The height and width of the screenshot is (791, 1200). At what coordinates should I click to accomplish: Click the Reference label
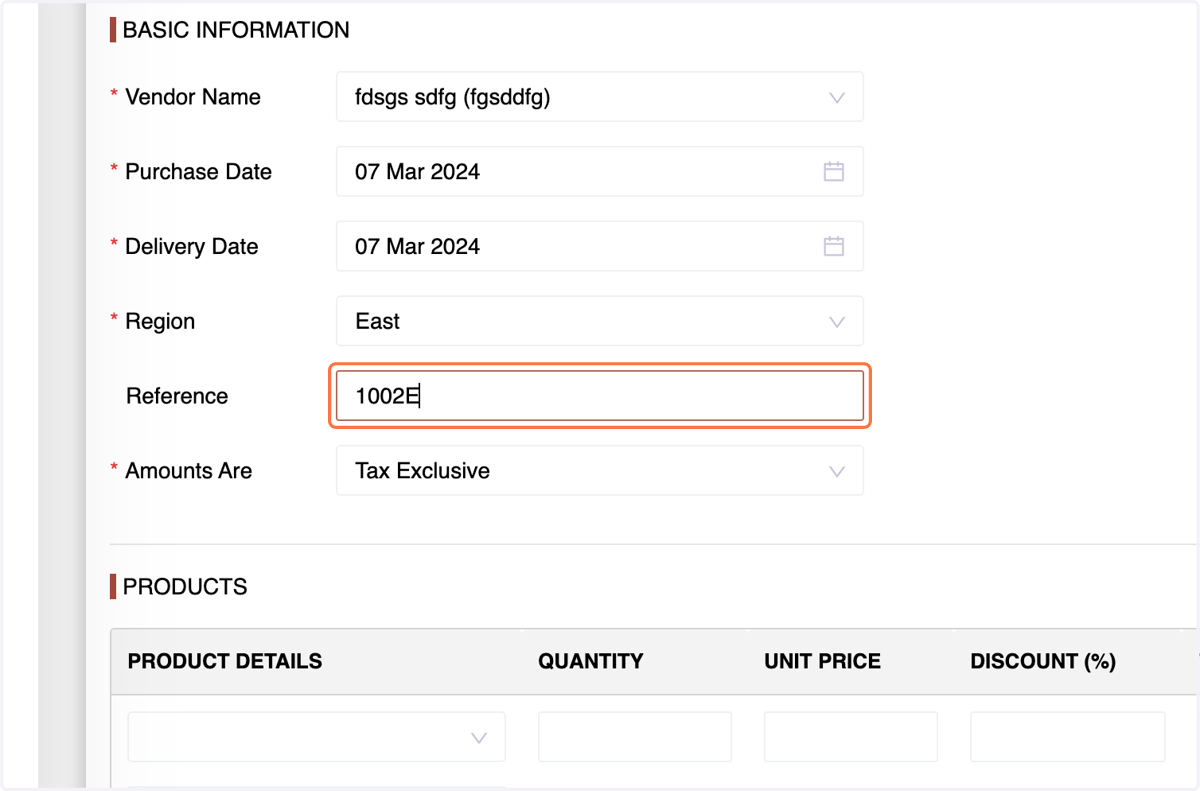[177, 396]
